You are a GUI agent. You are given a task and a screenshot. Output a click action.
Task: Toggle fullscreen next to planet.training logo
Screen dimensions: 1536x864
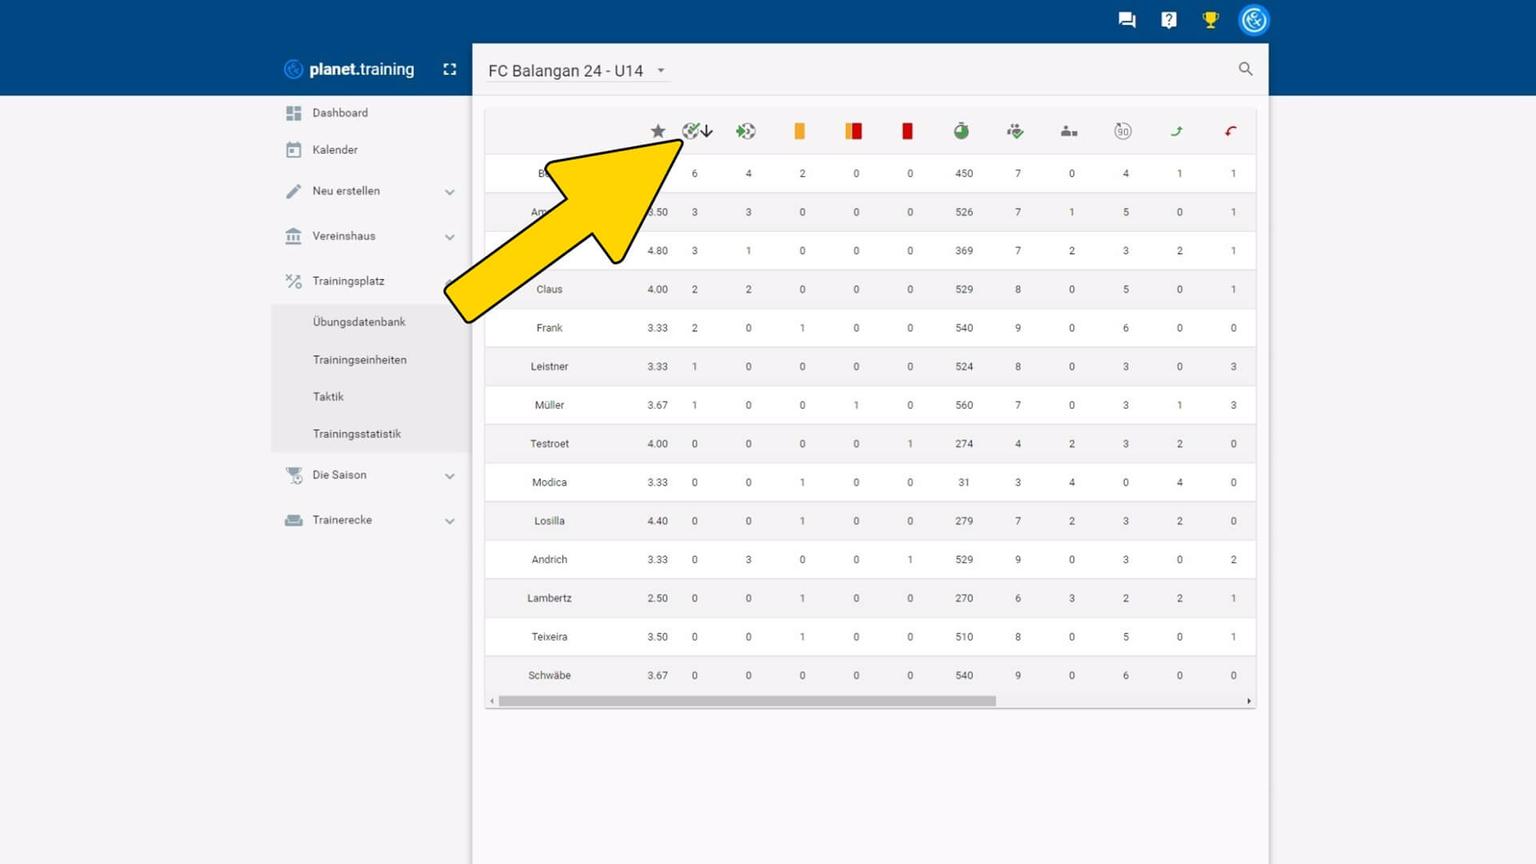pos(450,69)
